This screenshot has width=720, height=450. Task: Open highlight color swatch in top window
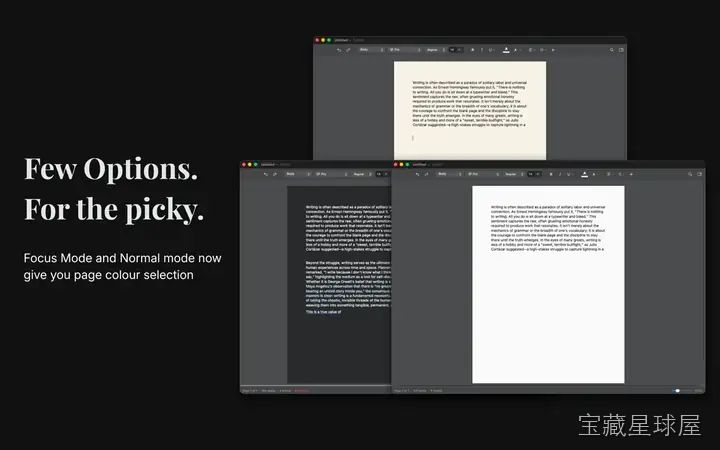pyautogui.click(x=506, y=50)
